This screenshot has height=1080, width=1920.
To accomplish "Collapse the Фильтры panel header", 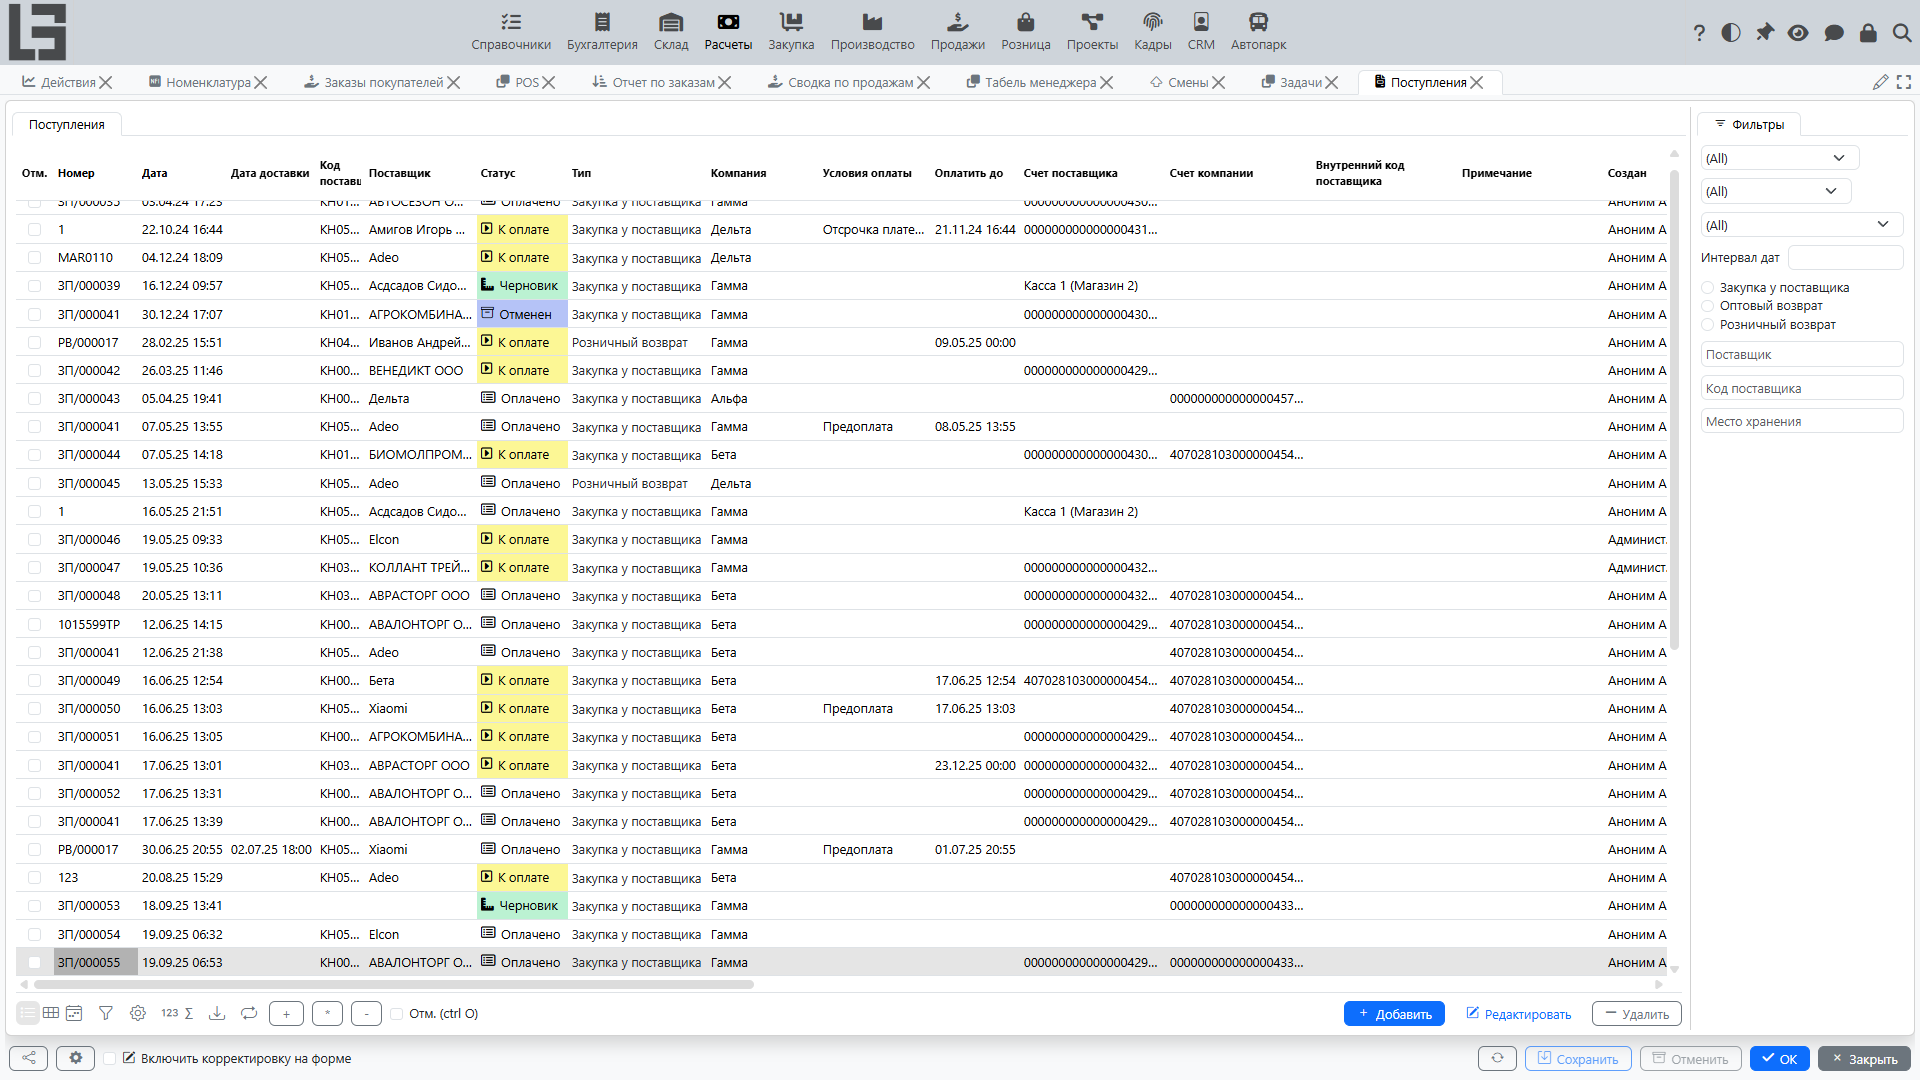I will (1749, 124).
